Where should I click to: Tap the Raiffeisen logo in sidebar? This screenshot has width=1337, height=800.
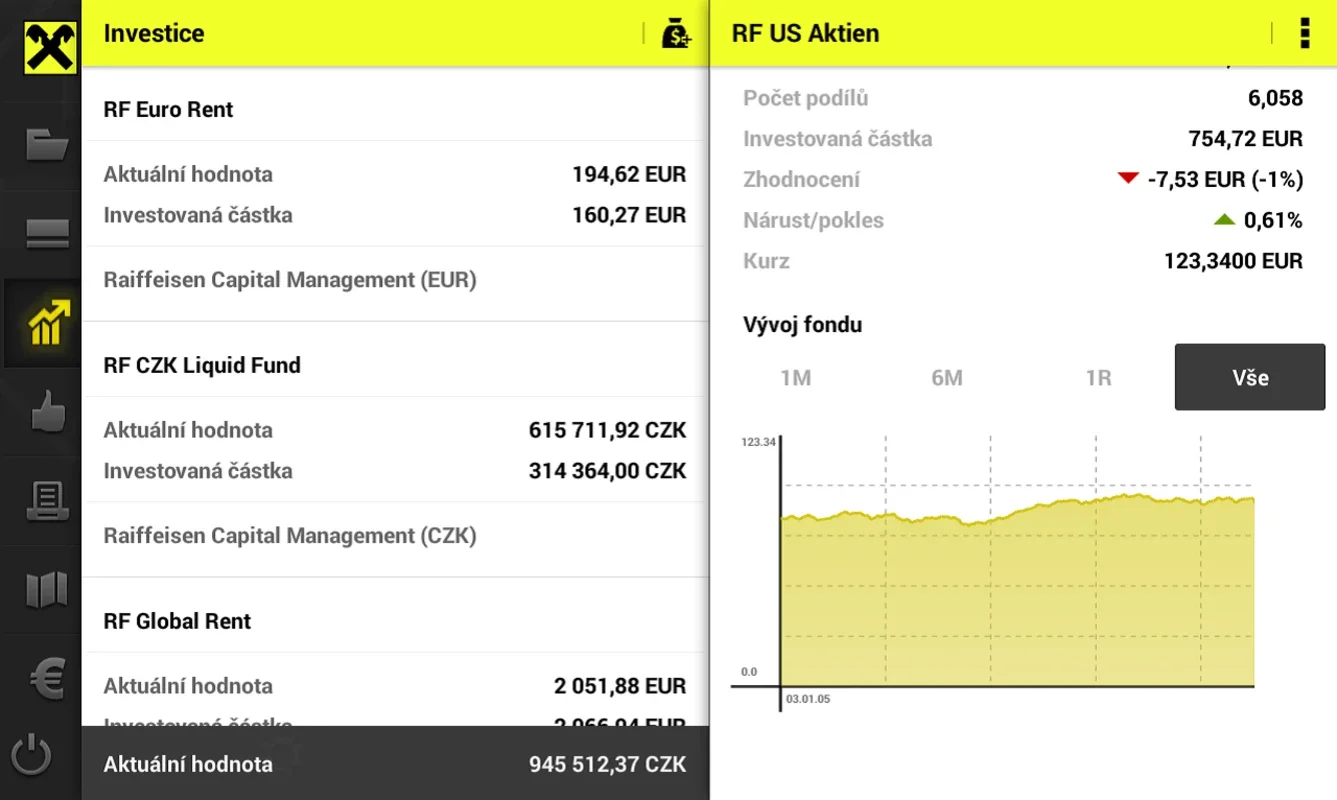click(x=49, y=47)
